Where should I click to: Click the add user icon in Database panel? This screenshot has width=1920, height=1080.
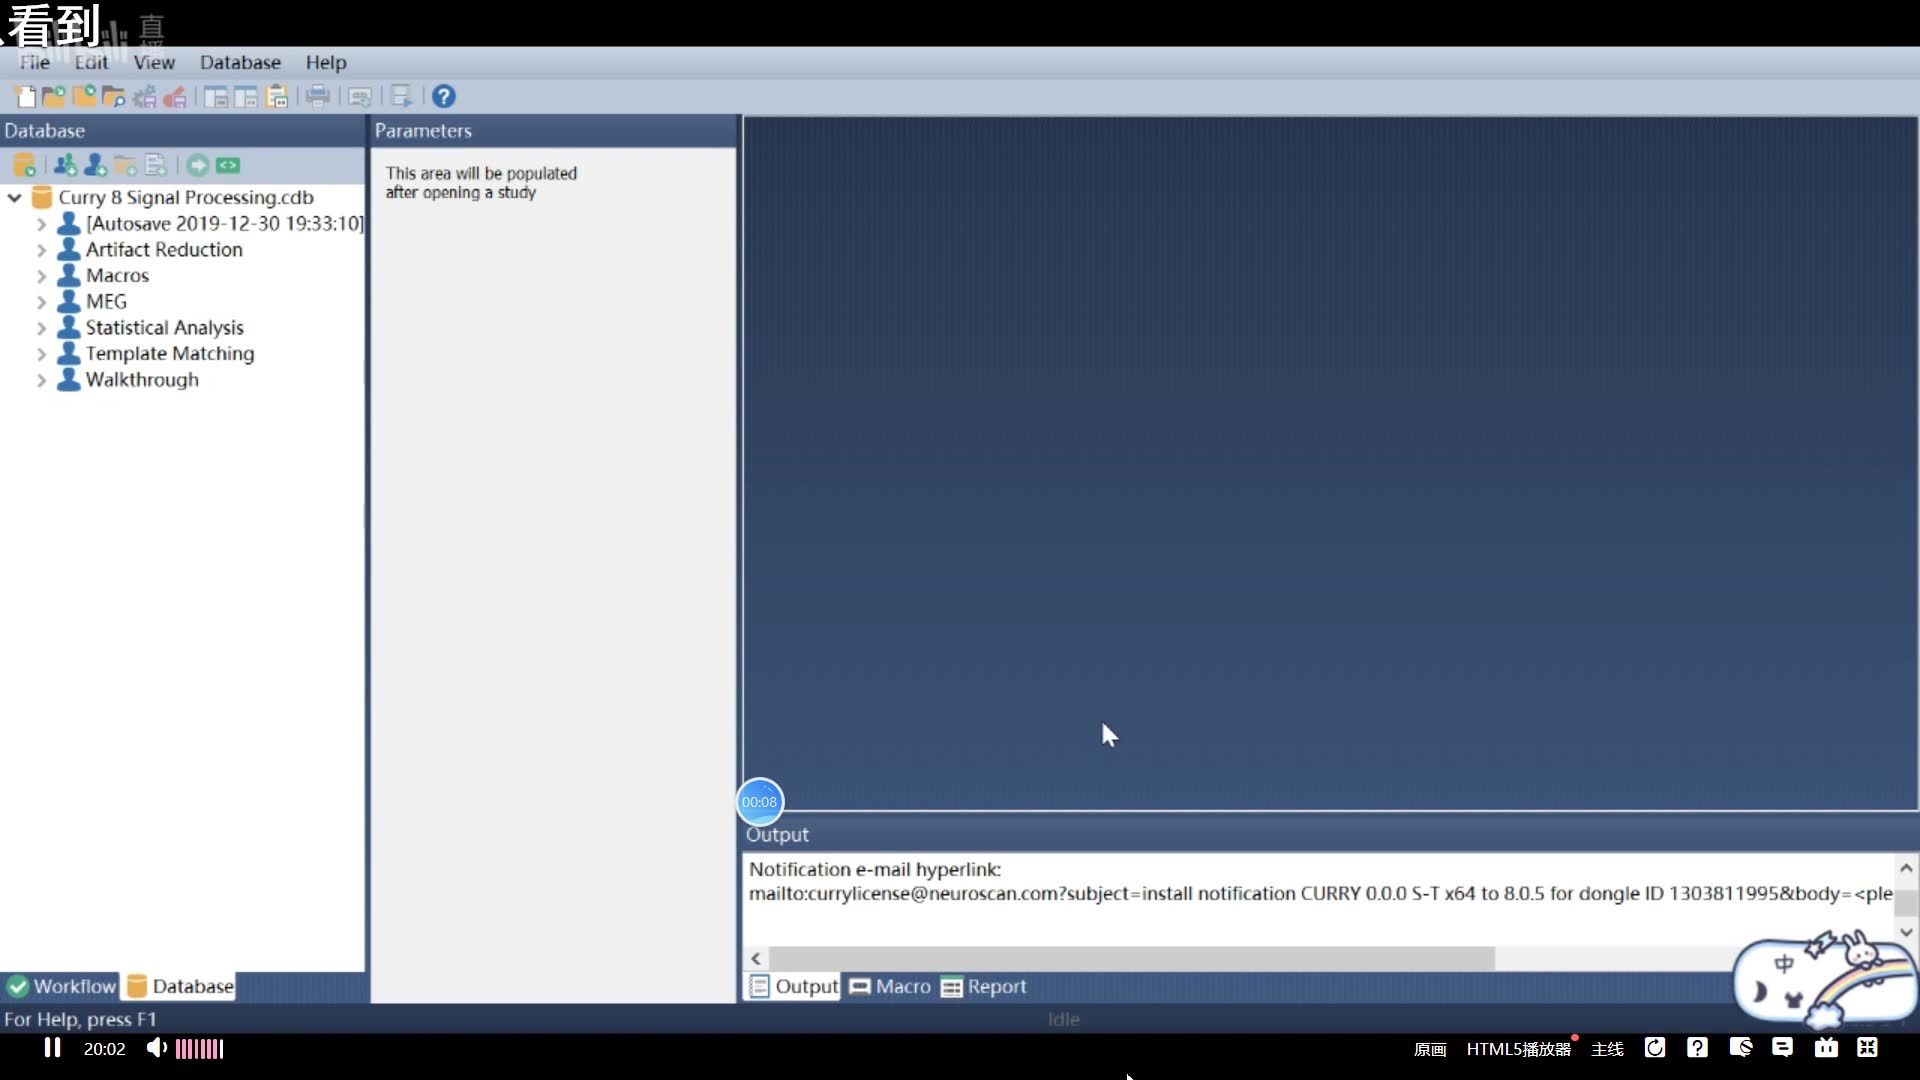pyautogui.click(x=94, y=164)
